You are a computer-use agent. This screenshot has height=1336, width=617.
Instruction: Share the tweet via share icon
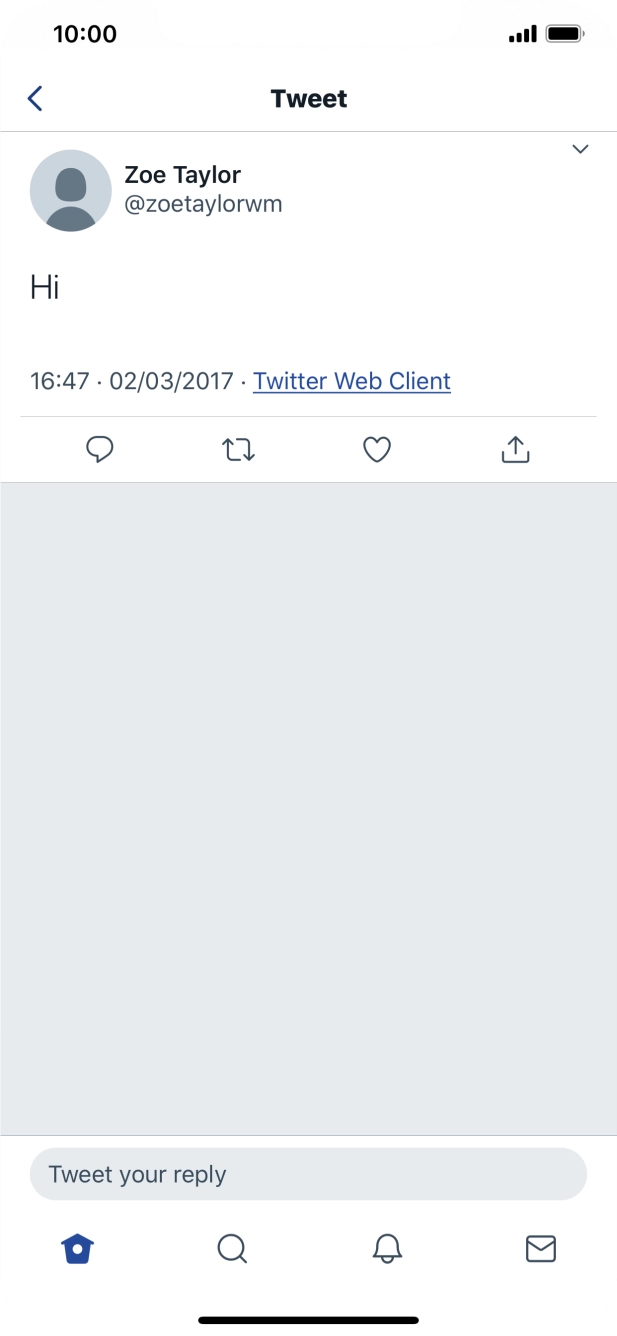coord(514,450)
